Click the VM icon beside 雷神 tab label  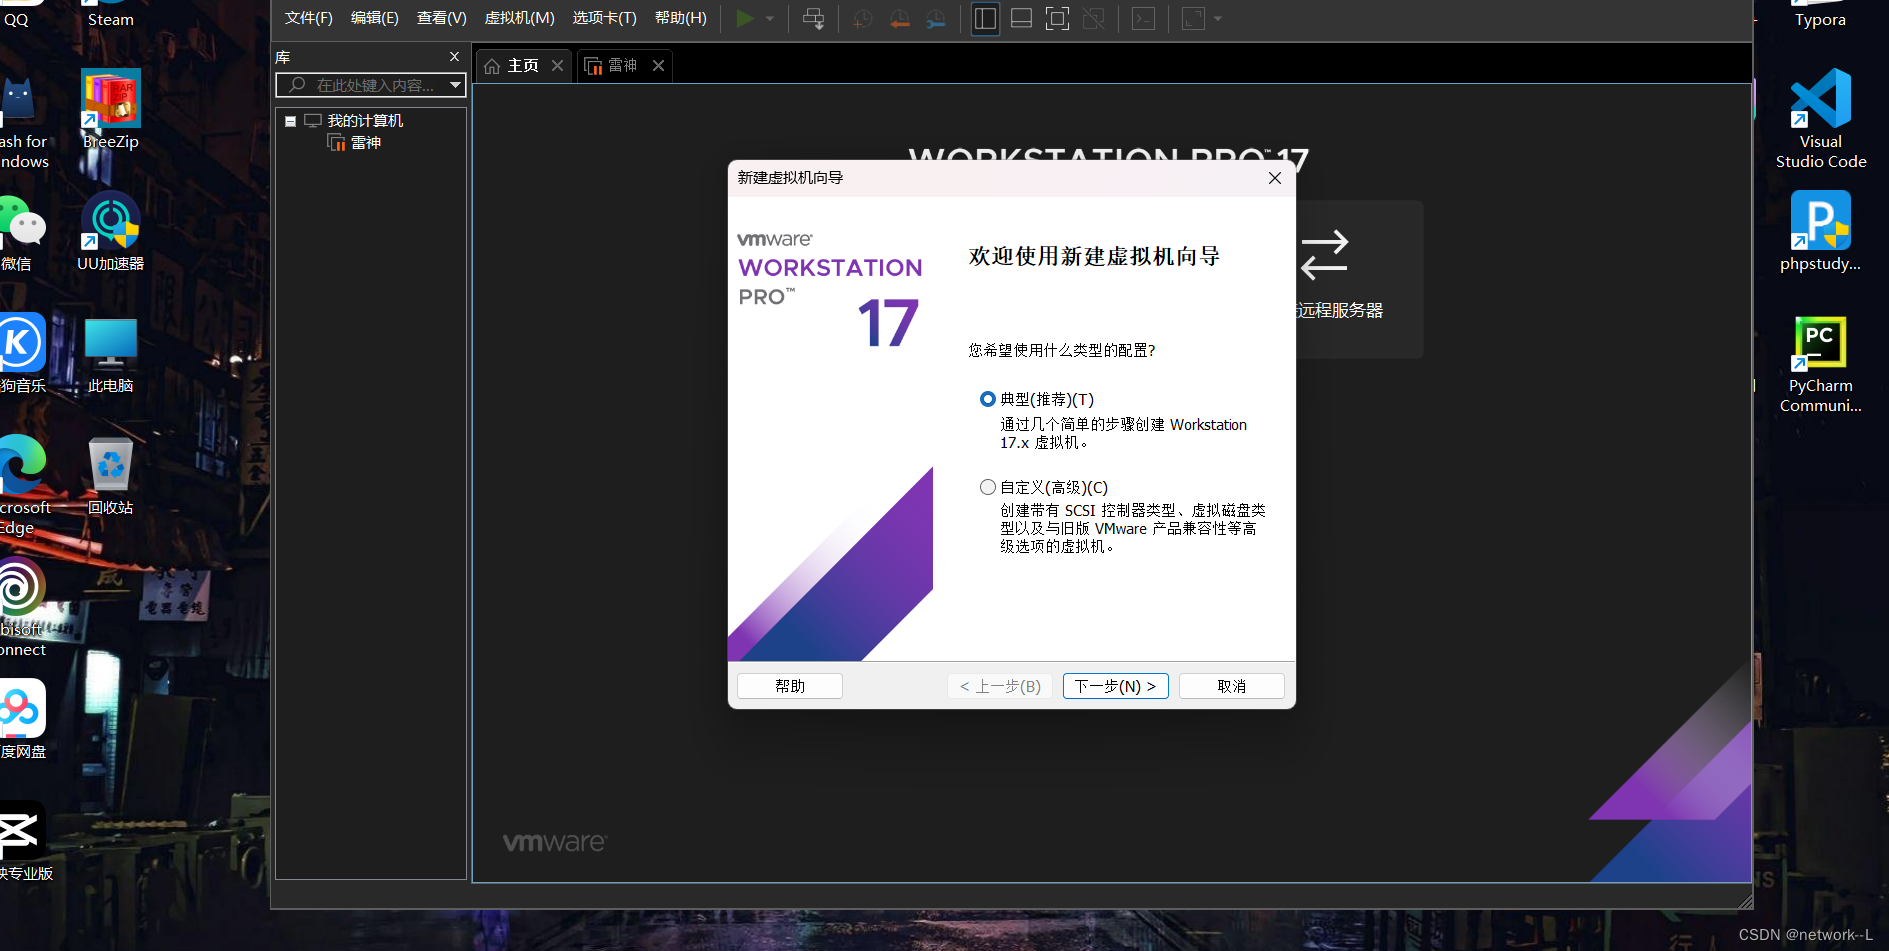point(593,66)
